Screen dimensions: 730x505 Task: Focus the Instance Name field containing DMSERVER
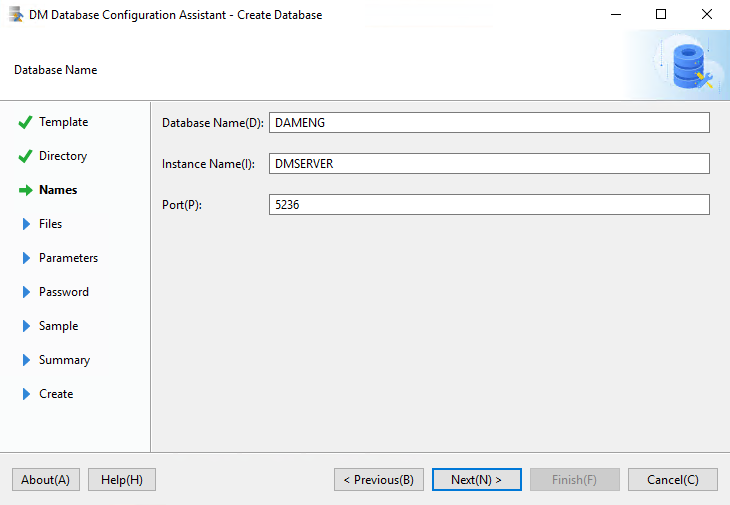coord(489,163)
